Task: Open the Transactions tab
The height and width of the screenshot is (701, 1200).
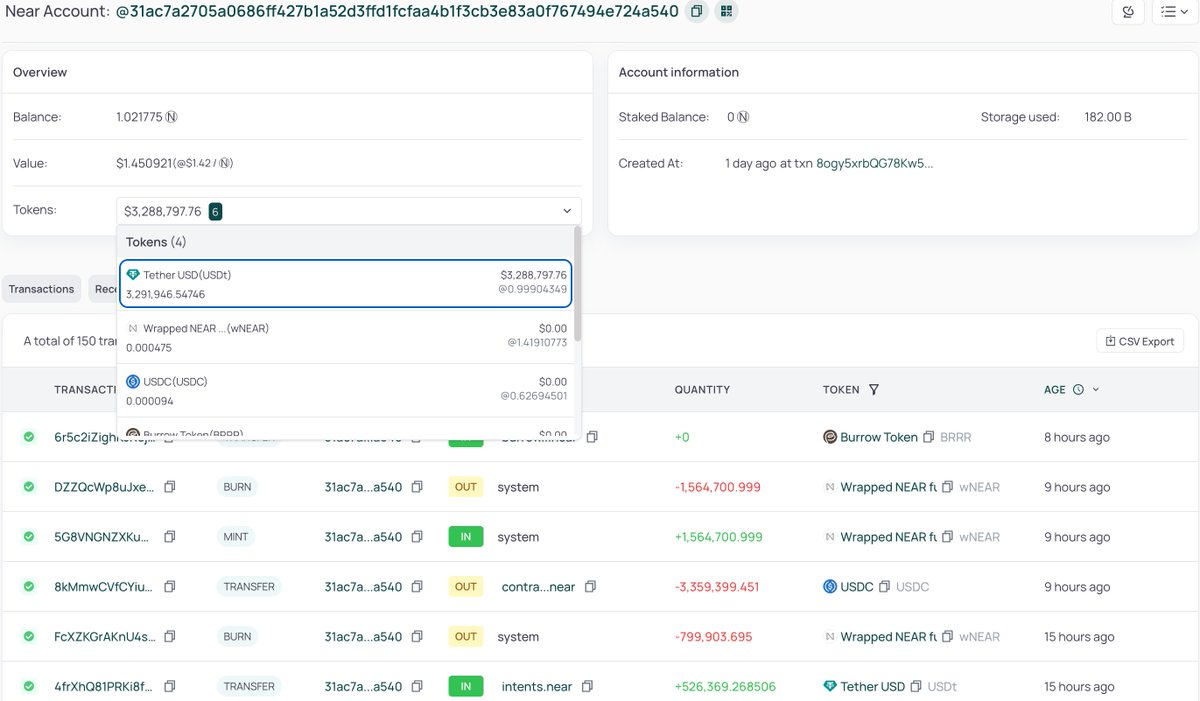Action: 42,289
